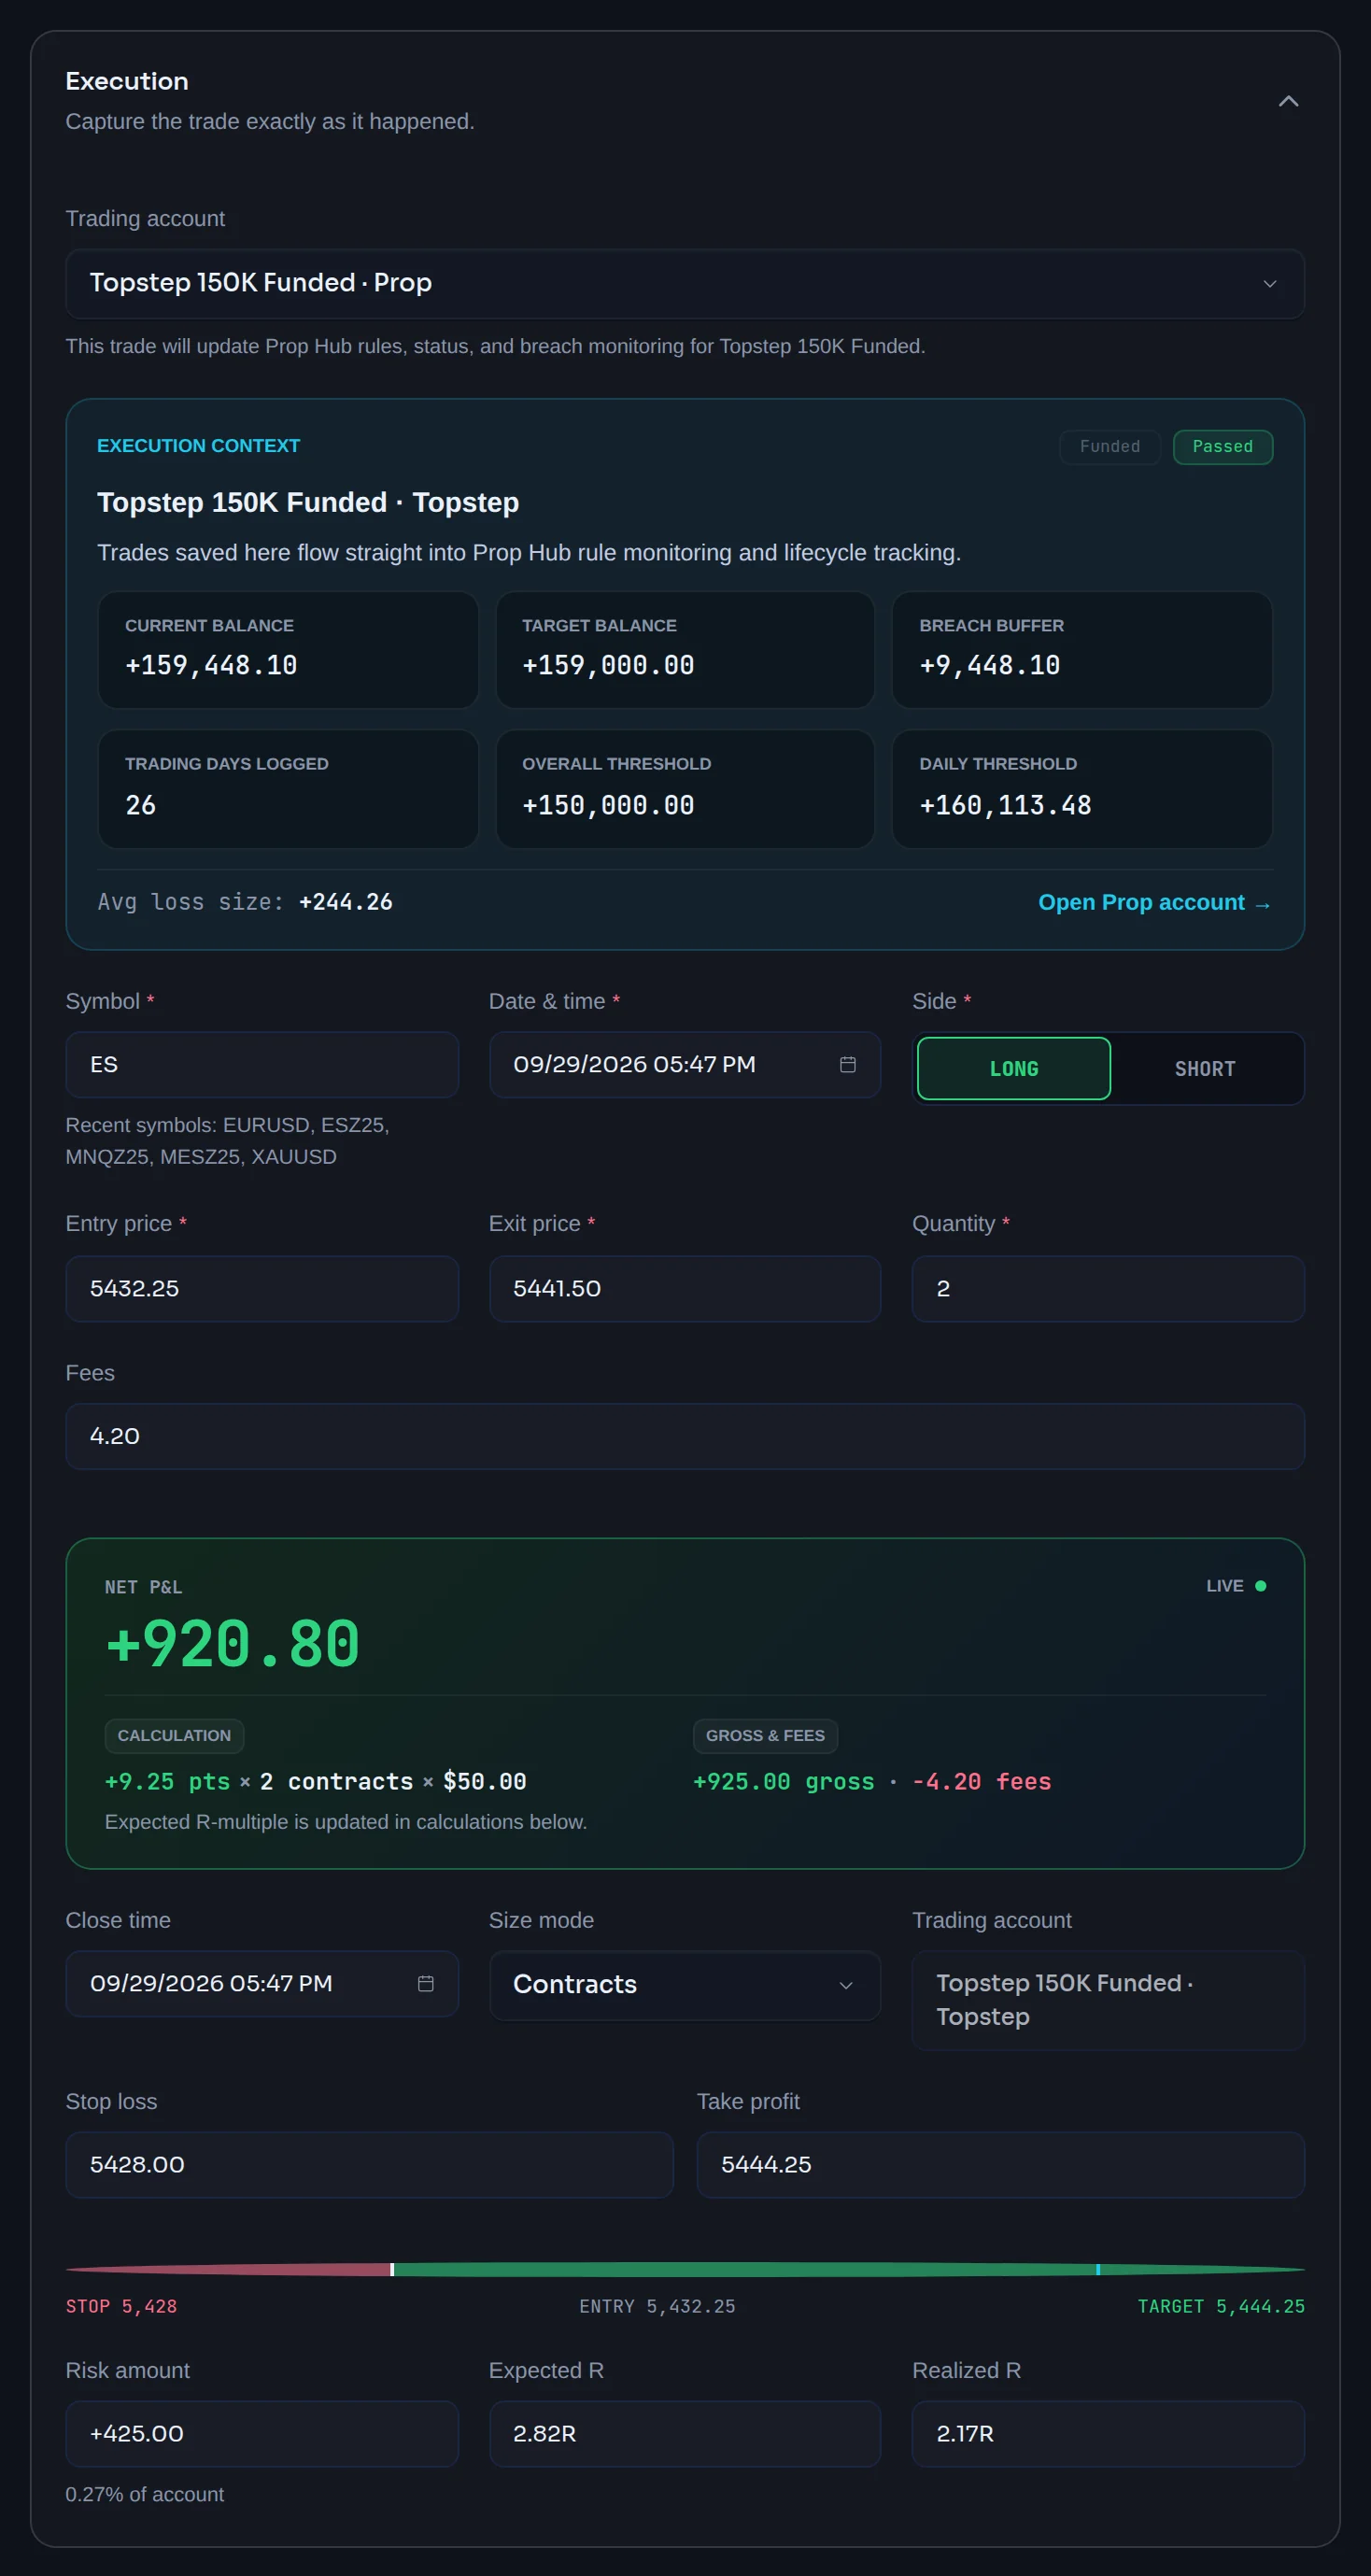Click the Symbol field containing ES
The height and width of the screenshot is (2576, 1371).
262,1064
